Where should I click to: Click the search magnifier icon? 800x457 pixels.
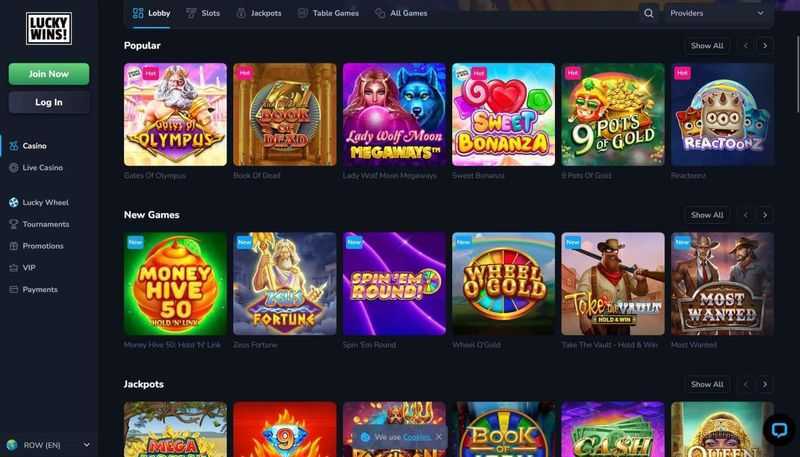pyautogui.click(x=648, y=13)
